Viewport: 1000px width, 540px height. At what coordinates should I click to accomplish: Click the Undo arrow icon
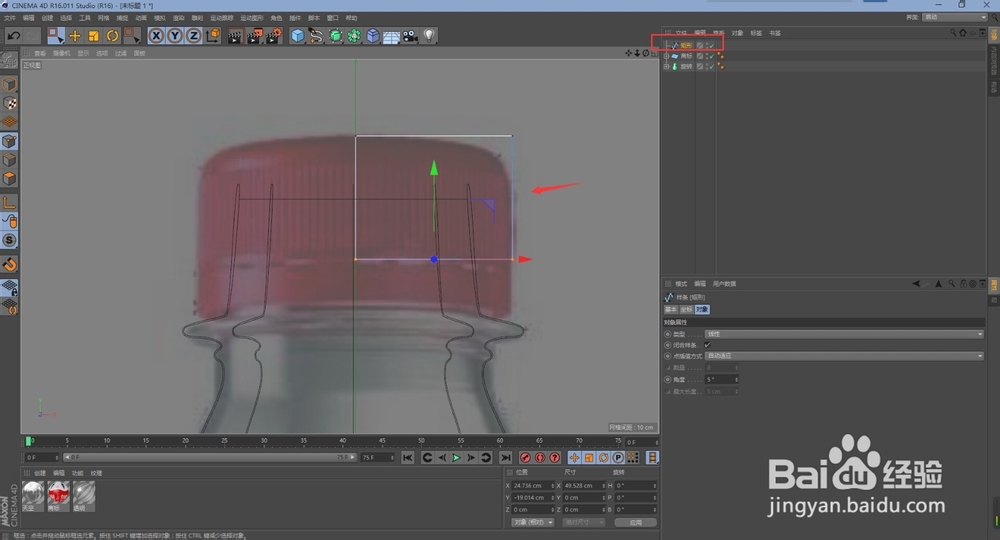13,36
